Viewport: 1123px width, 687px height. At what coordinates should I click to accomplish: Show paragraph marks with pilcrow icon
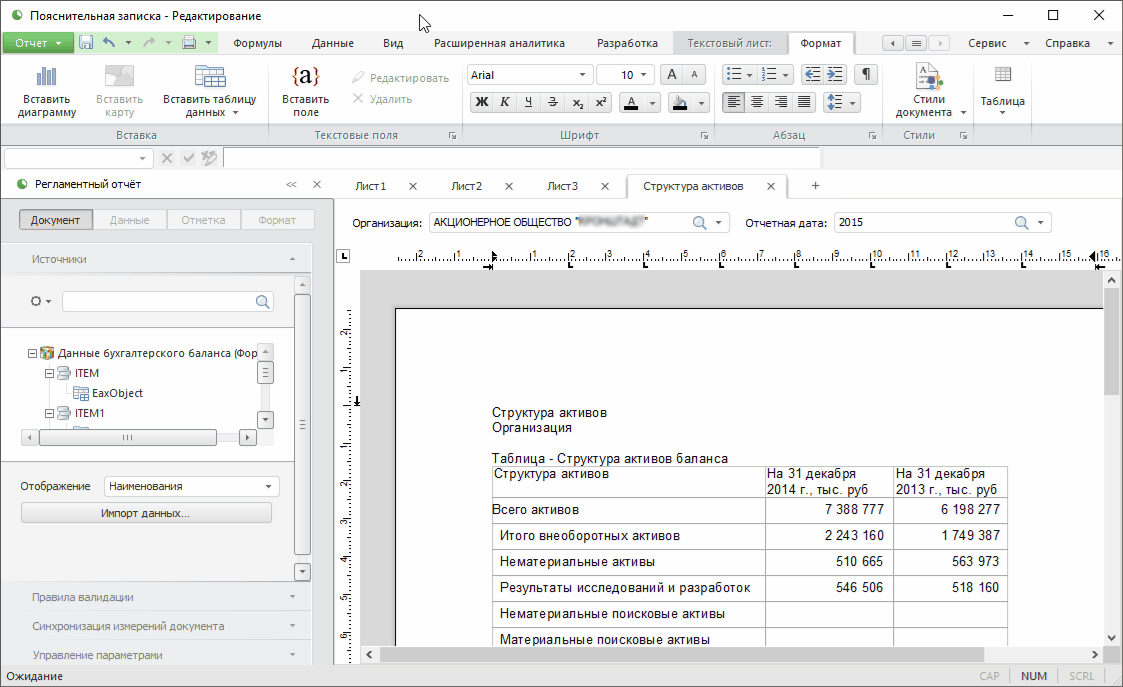click(866, 75)
